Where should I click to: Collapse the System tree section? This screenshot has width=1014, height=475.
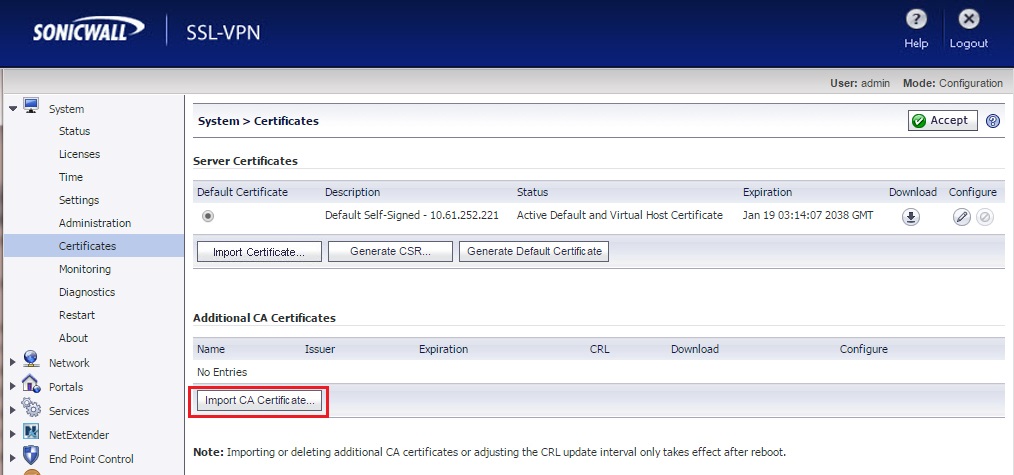[12, 107]
